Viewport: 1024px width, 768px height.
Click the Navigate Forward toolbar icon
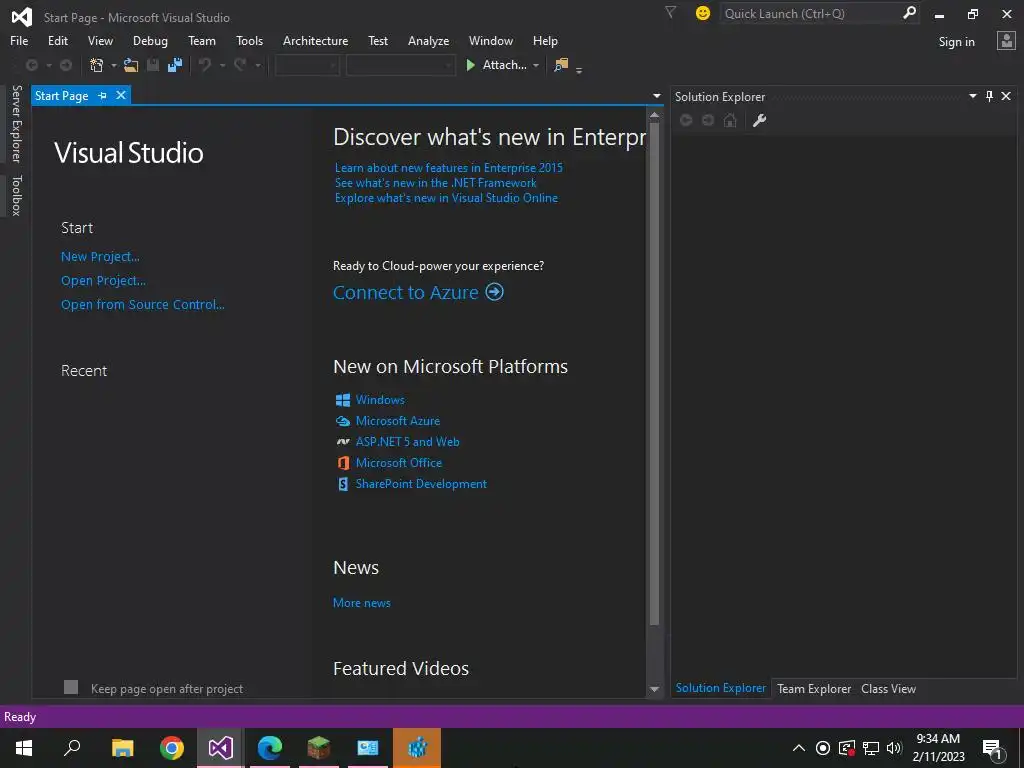point(66,65)
